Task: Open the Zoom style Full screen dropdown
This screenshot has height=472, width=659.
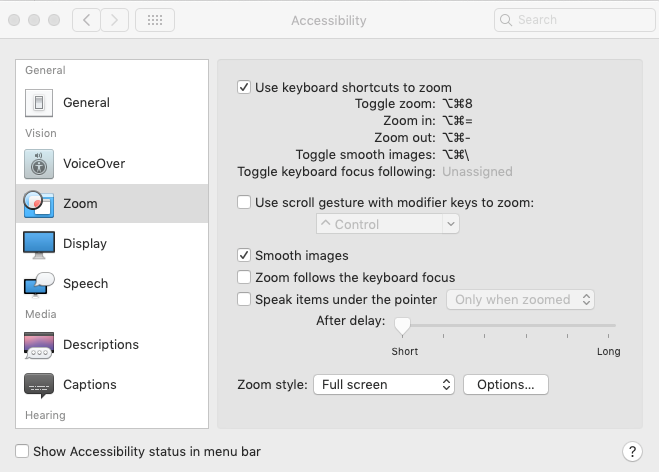Action: (384, 385)
